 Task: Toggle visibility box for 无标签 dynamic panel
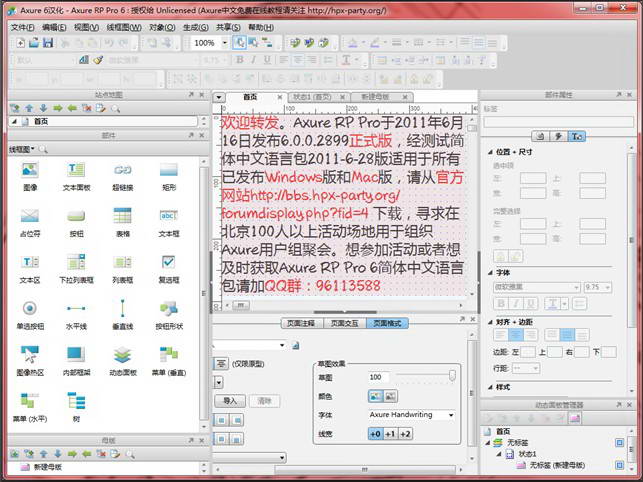[x=620, y=443]
